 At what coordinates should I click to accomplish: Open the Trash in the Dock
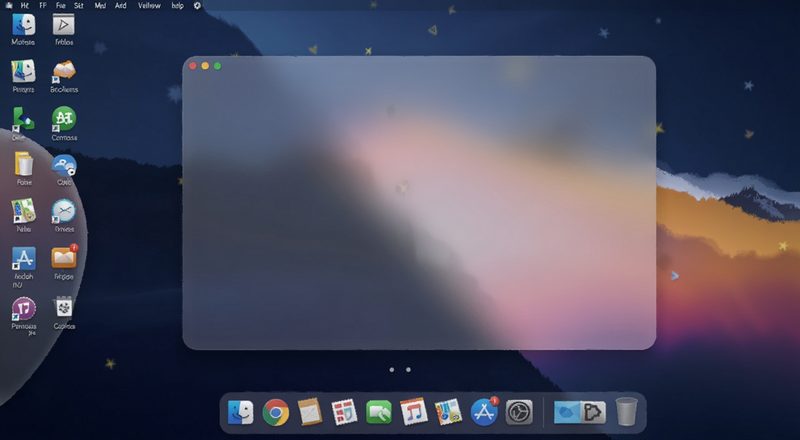[627, 411]
